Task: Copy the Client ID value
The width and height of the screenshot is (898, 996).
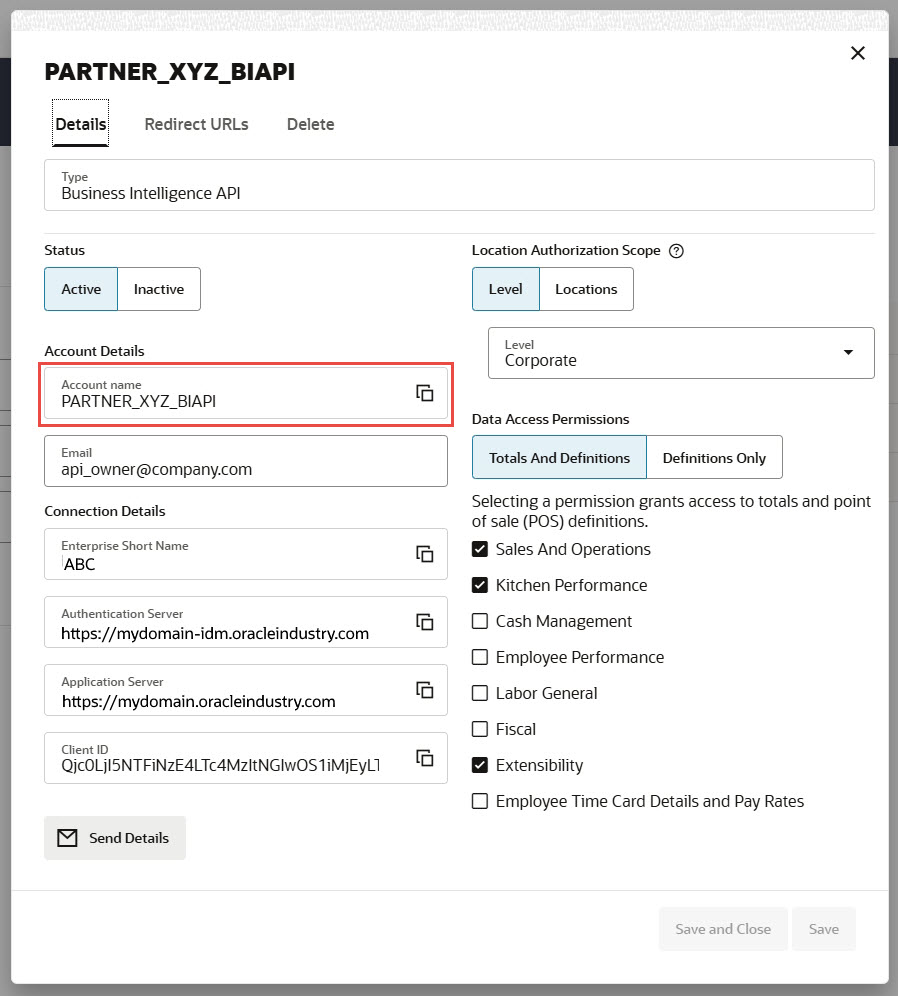Action: pos(425,758)
